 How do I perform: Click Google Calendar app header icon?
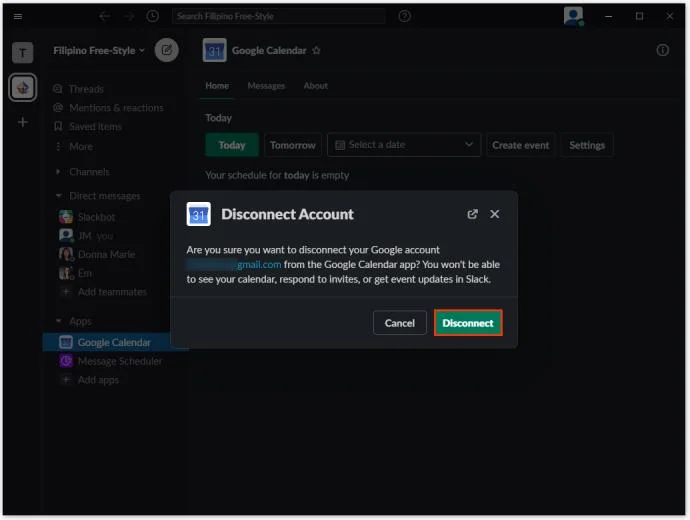[x=214, y=50]
